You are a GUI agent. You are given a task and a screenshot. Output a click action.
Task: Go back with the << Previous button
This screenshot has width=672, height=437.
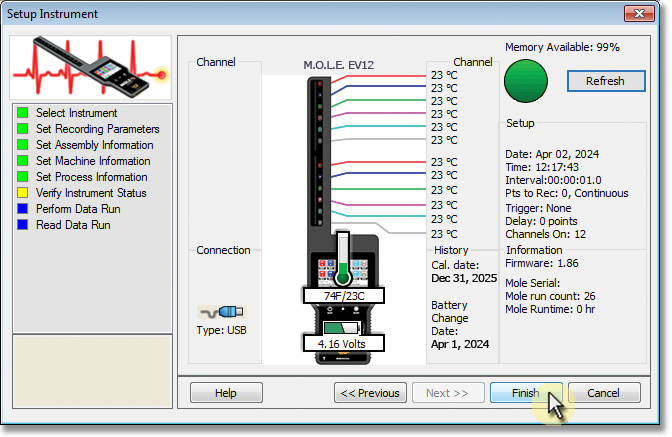[x=370, y=392]
